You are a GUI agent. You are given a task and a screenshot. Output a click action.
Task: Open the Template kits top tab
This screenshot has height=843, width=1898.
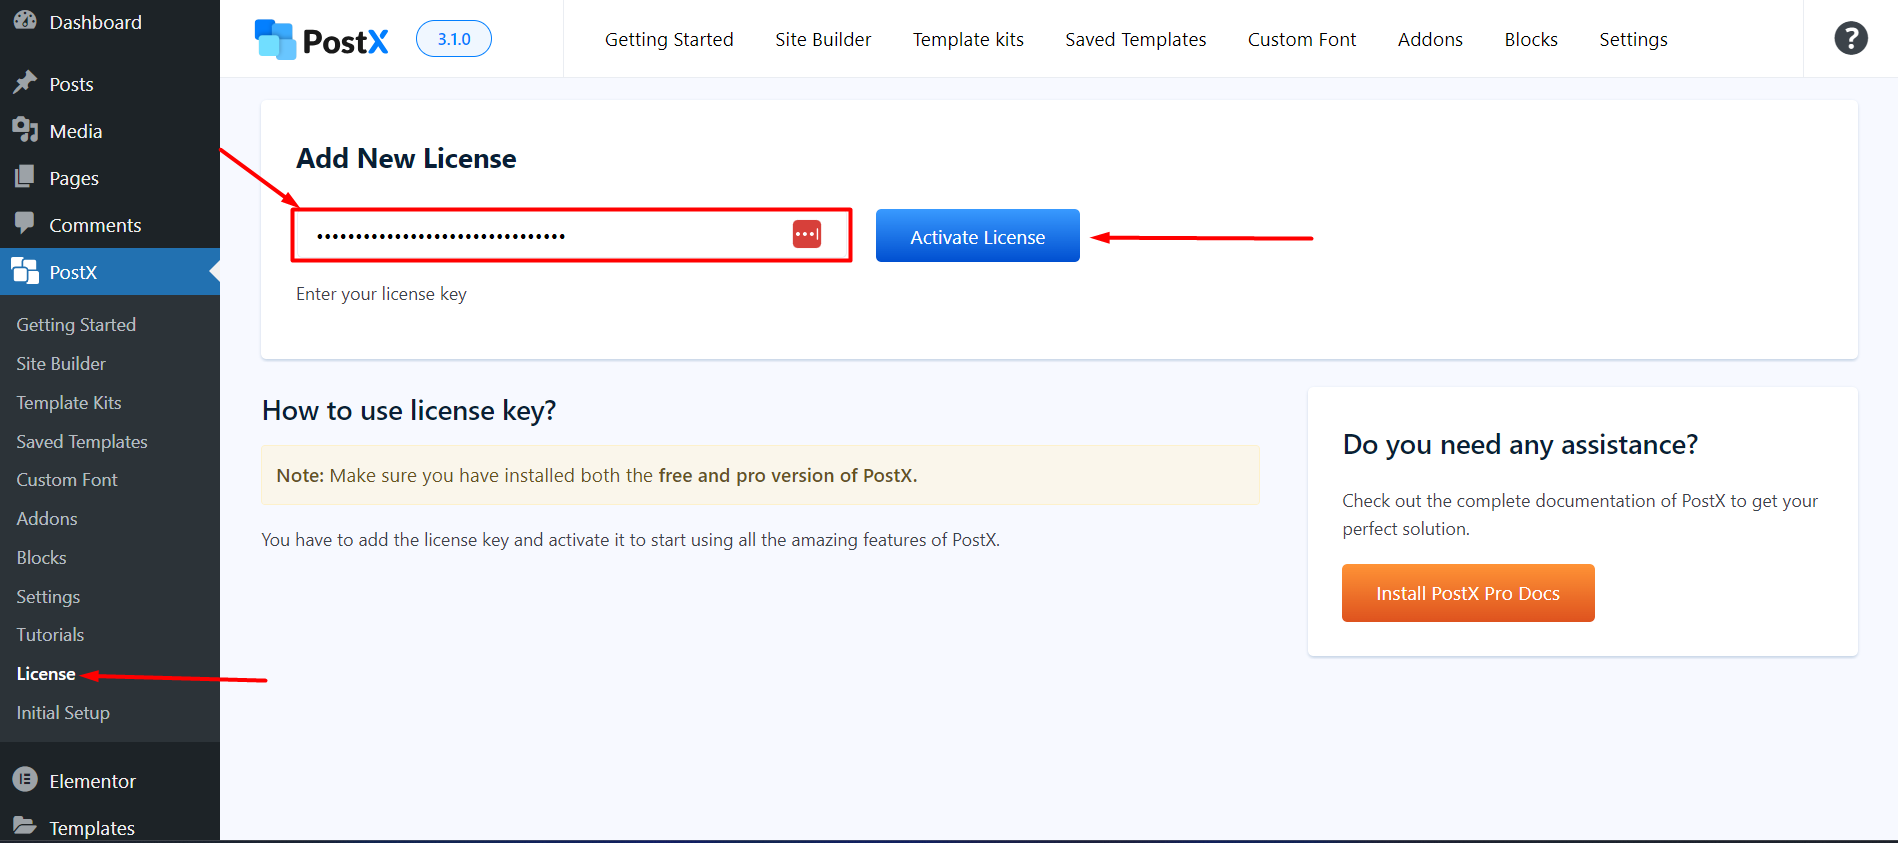coord(968,39)
